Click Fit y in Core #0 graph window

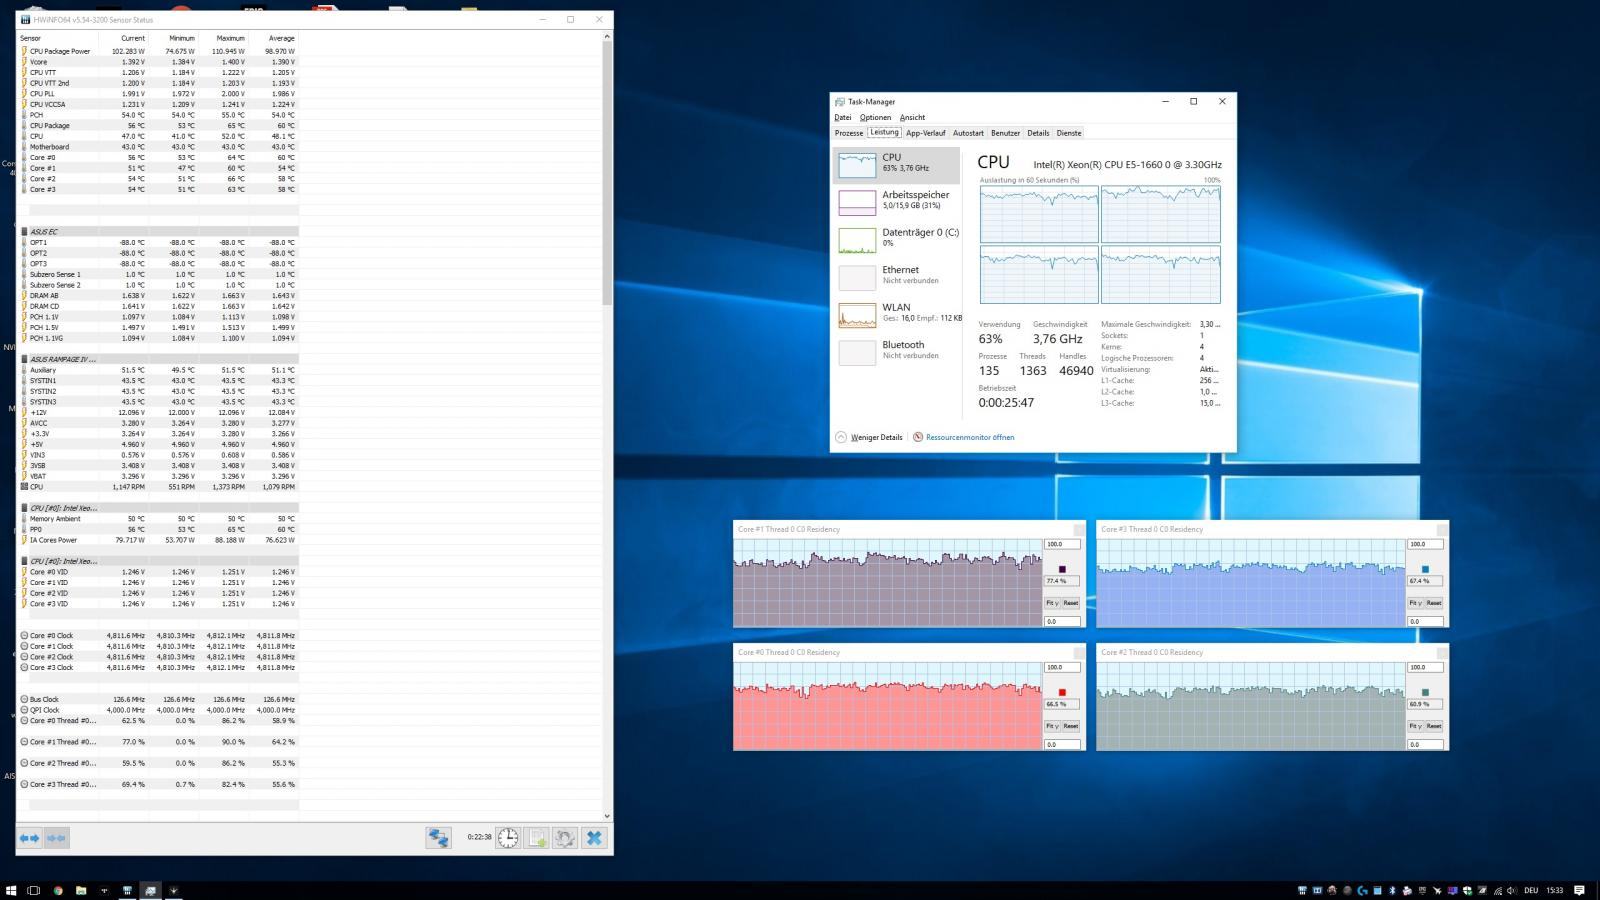[1052, 726]
